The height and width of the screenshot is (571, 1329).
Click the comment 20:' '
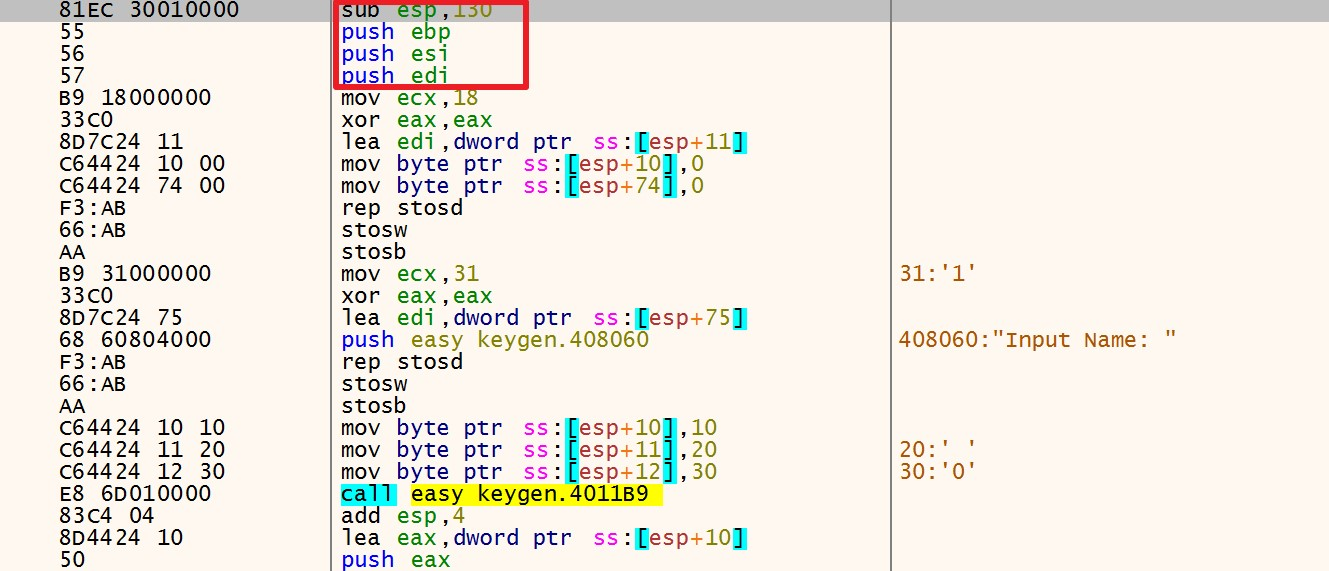[937, 450]
